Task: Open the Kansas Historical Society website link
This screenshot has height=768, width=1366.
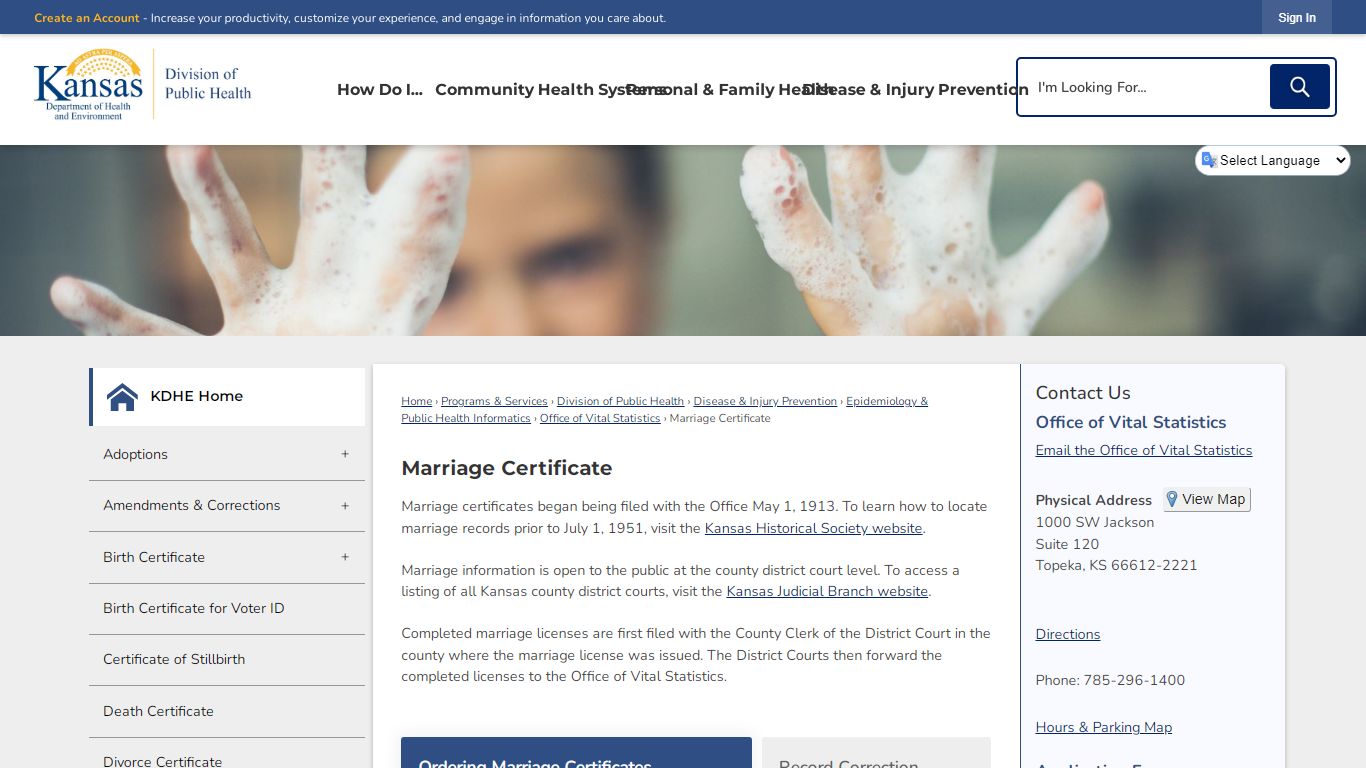Action: [x=813, y=528]
